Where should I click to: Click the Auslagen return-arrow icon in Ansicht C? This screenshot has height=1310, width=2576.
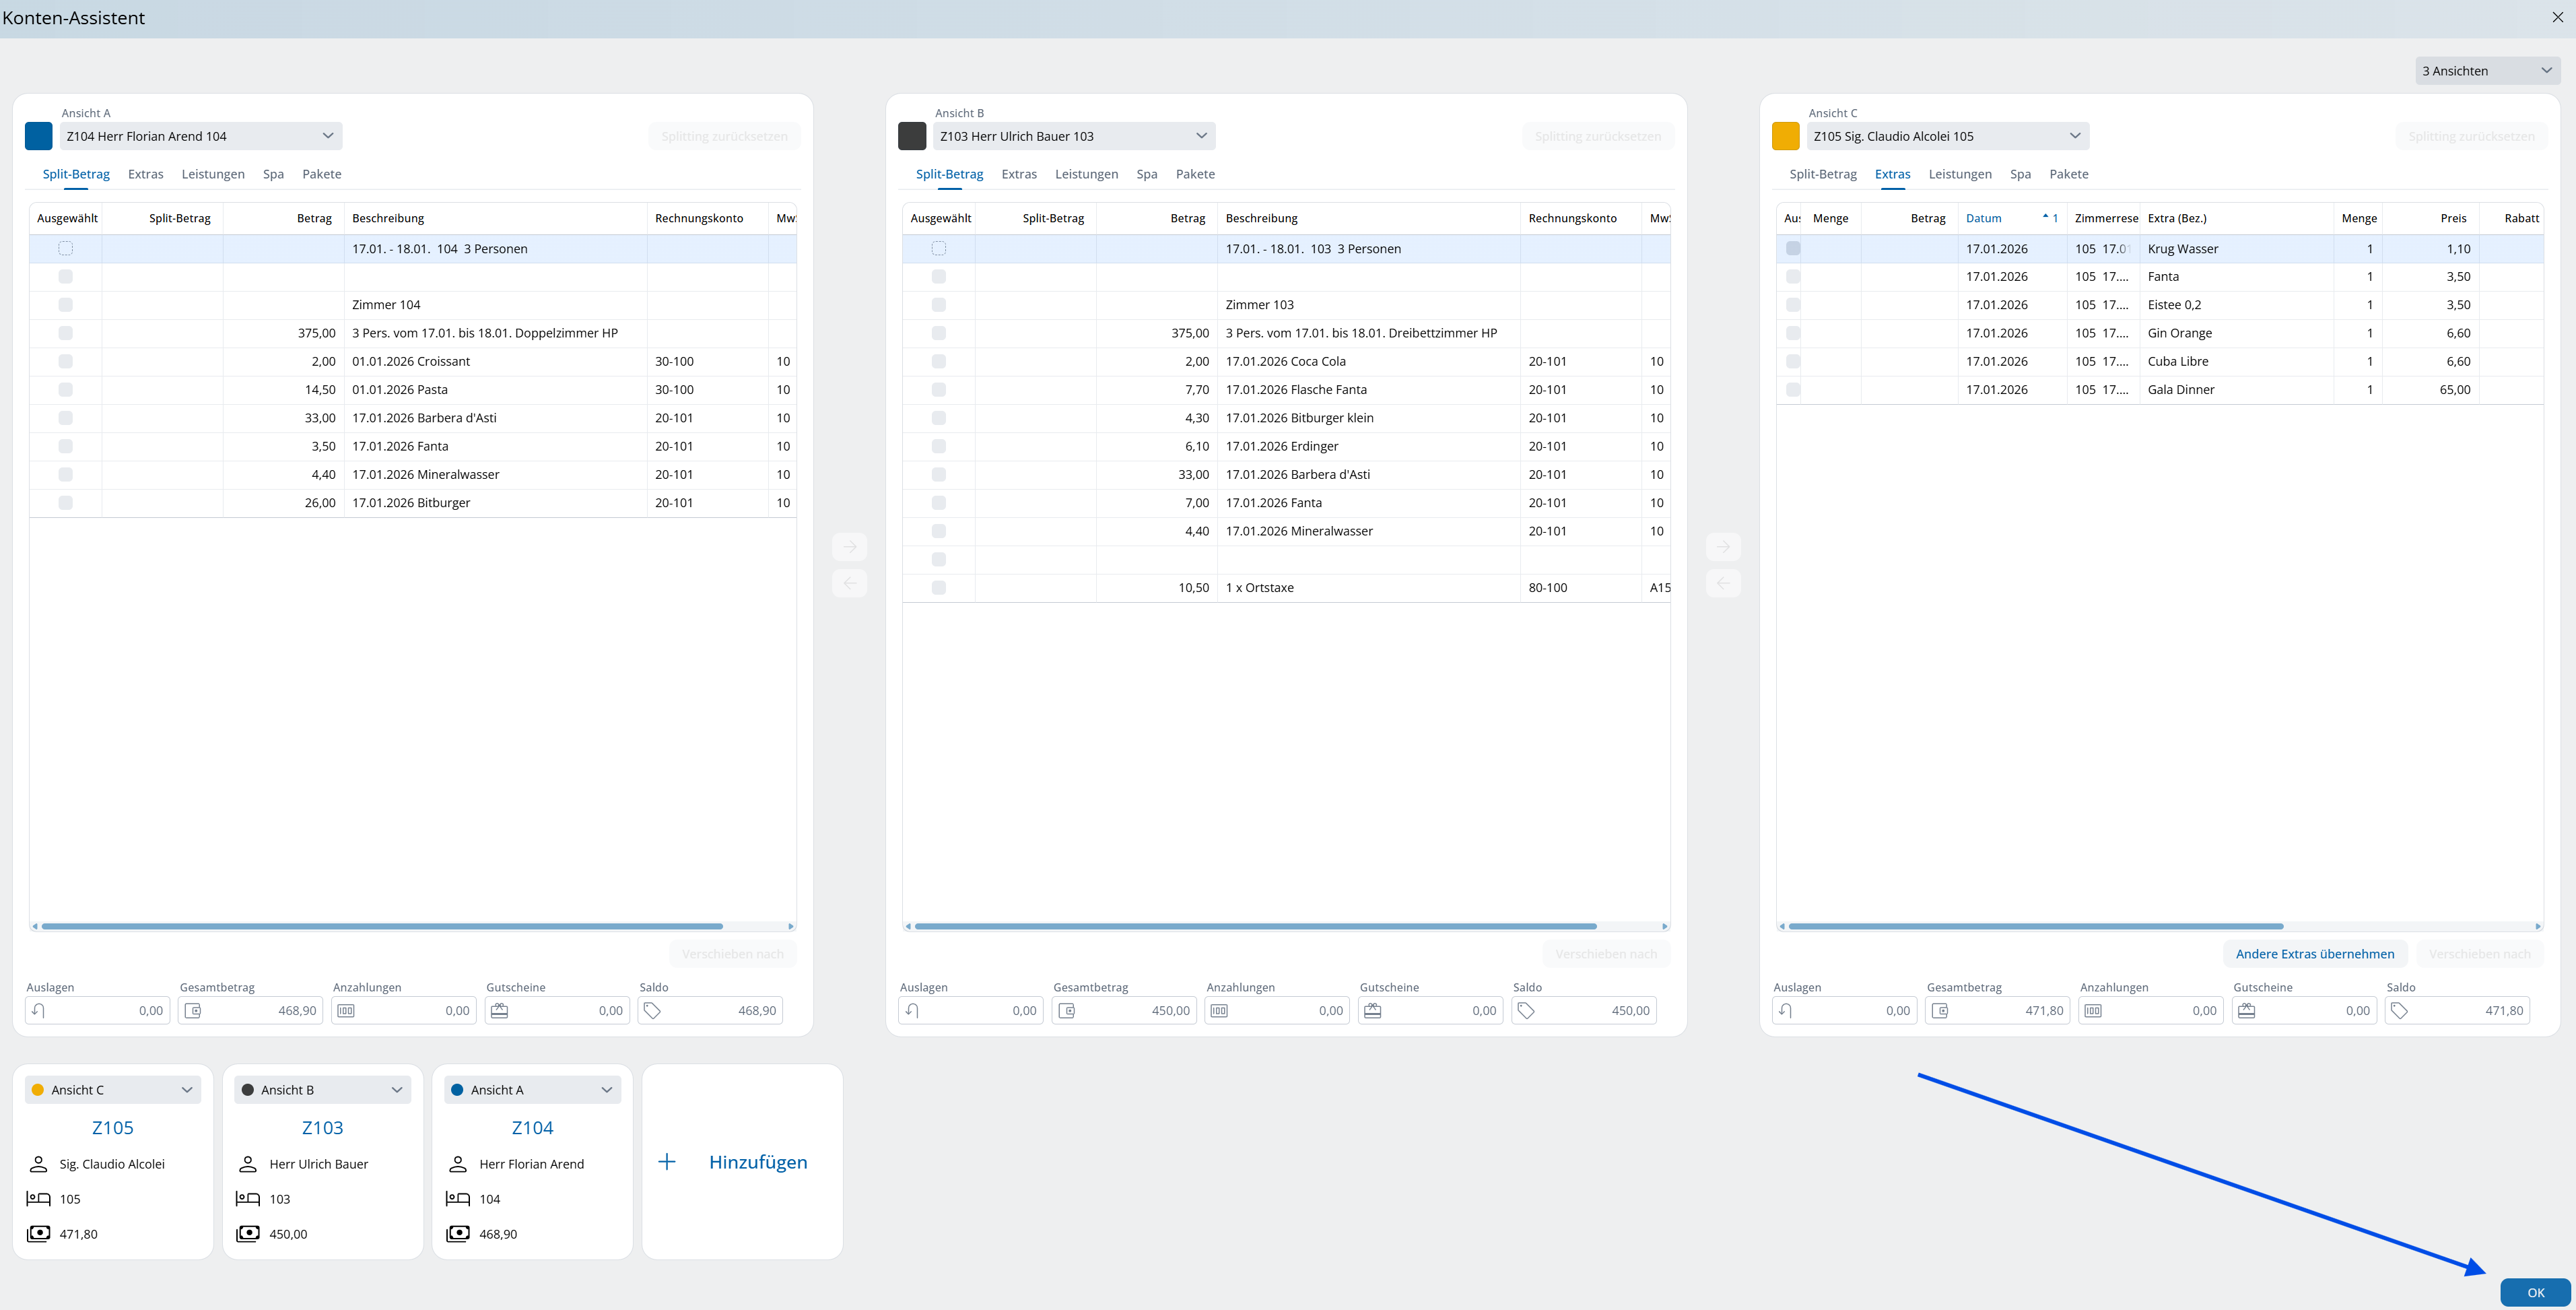[x=1785, y=1011]
